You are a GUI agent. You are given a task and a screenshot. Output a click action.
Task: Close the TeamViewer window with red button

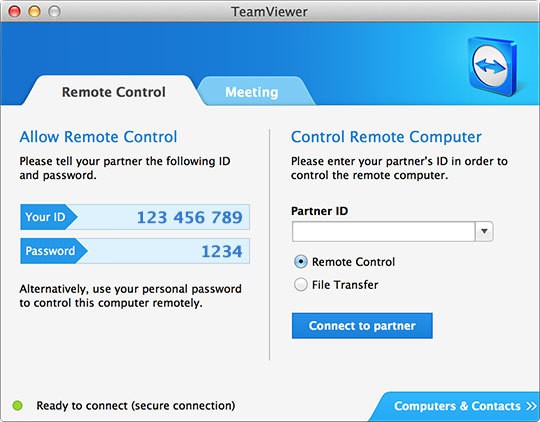click(14, 11)
